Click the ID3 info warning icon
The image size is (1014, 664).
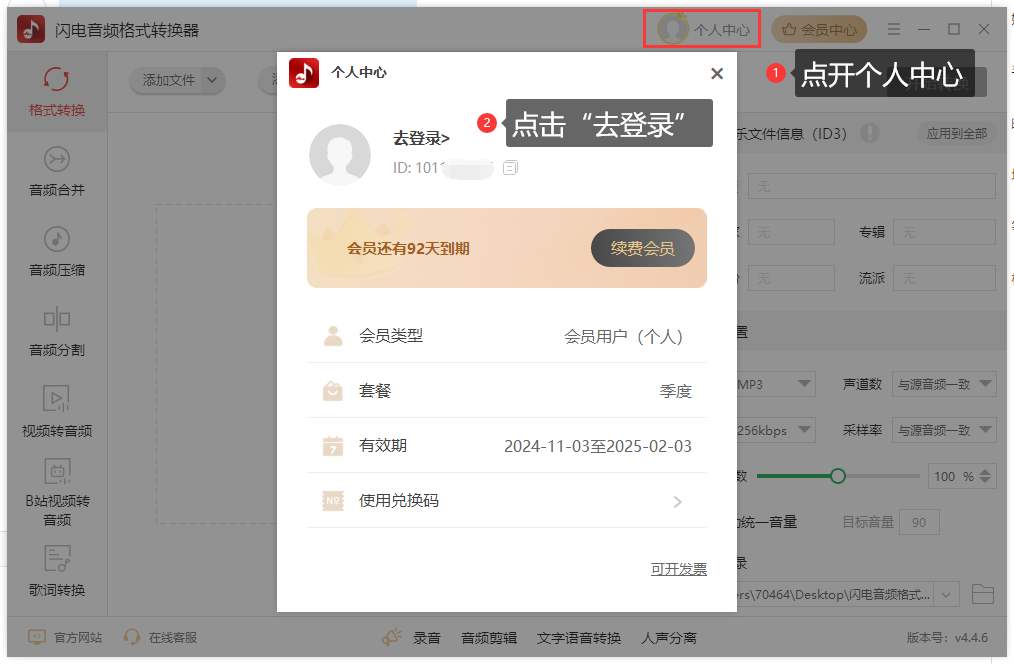[x=870, y=133]
